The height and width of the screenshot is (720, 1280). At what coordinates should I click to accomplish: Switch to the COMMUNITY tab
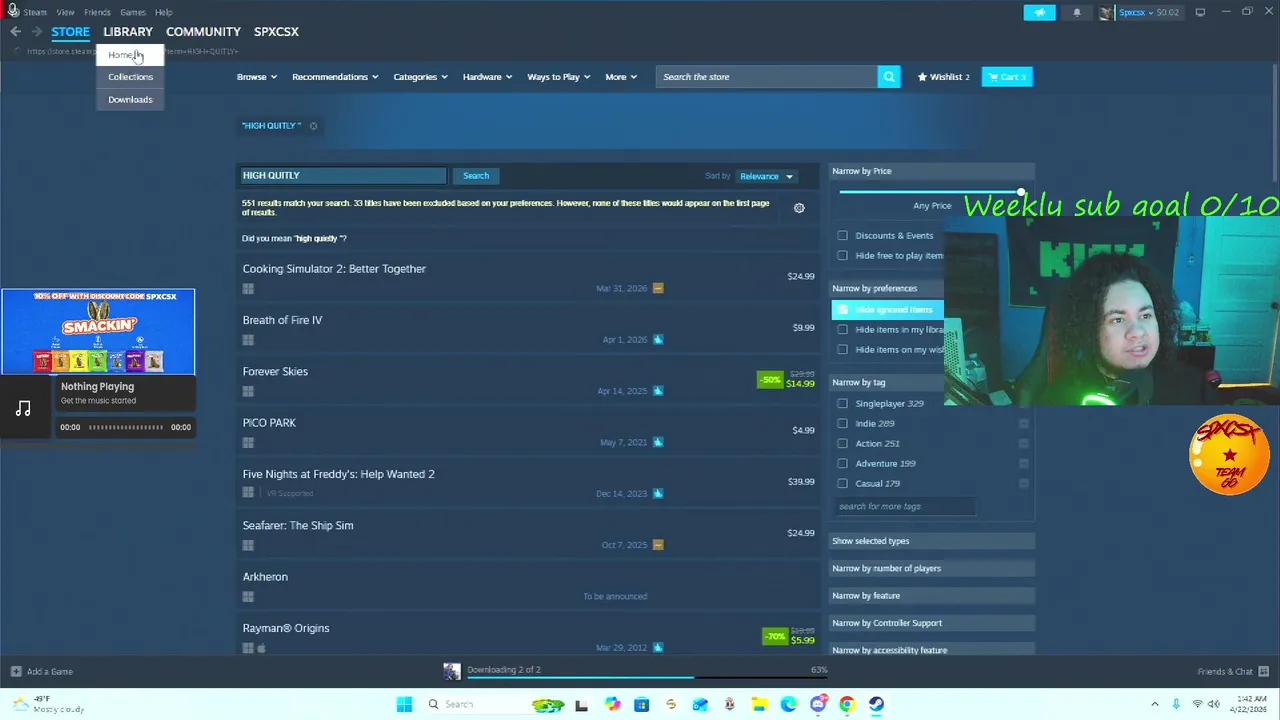(203, 32)
